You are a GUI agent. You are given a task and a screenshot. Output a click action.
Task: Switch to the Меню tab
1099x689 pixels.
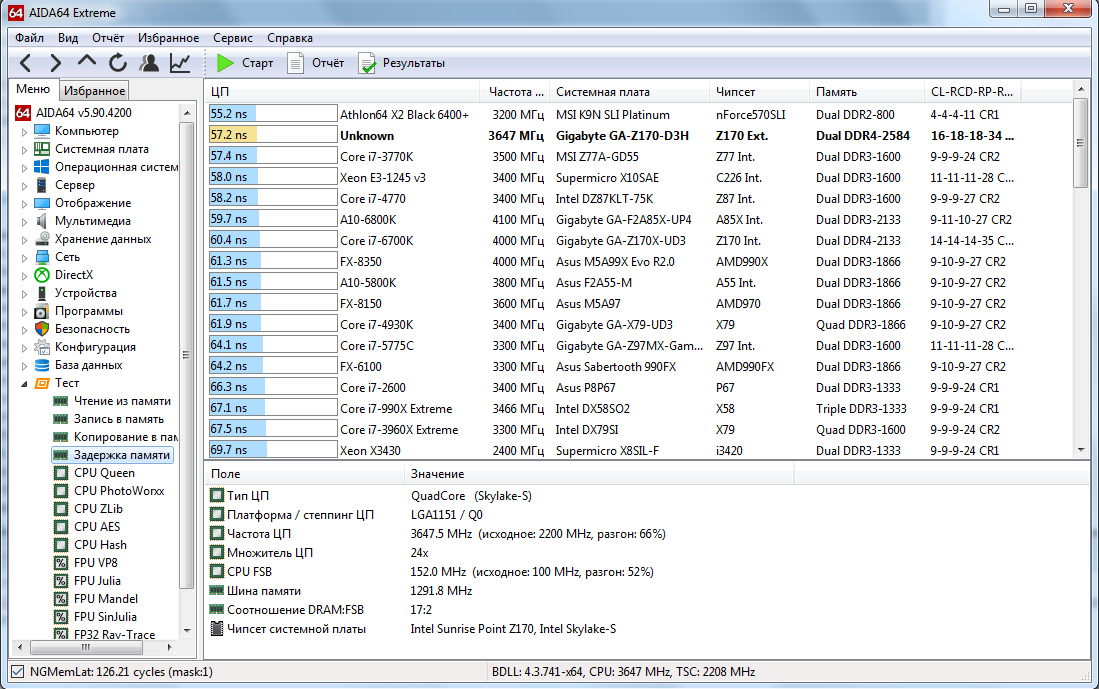coord(33,89)
